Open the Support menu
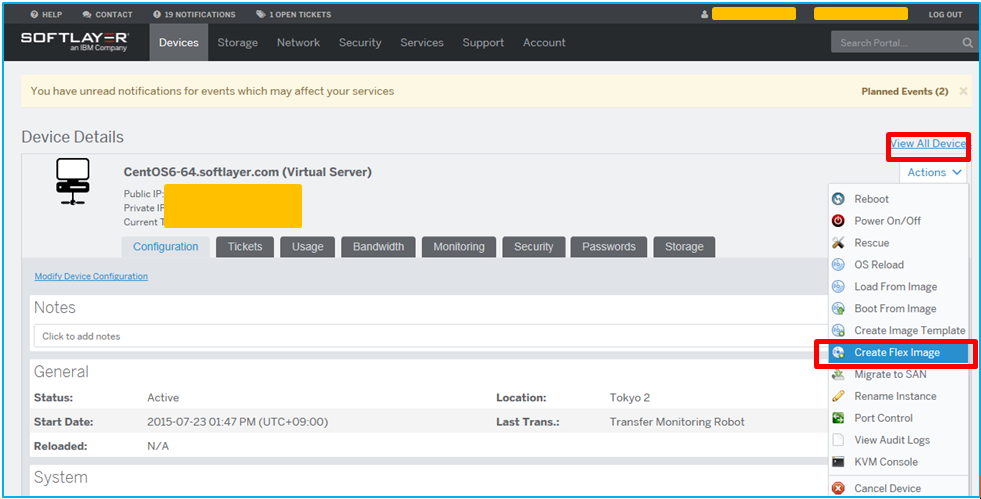 [x=483, y=43]
